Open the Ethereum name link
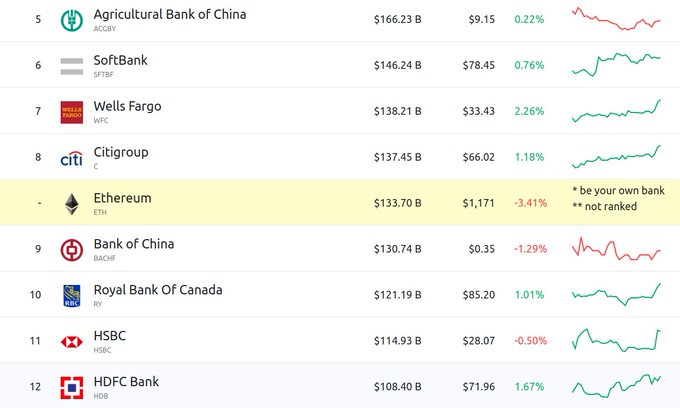680x408 pixels. [x=122, y=198]
